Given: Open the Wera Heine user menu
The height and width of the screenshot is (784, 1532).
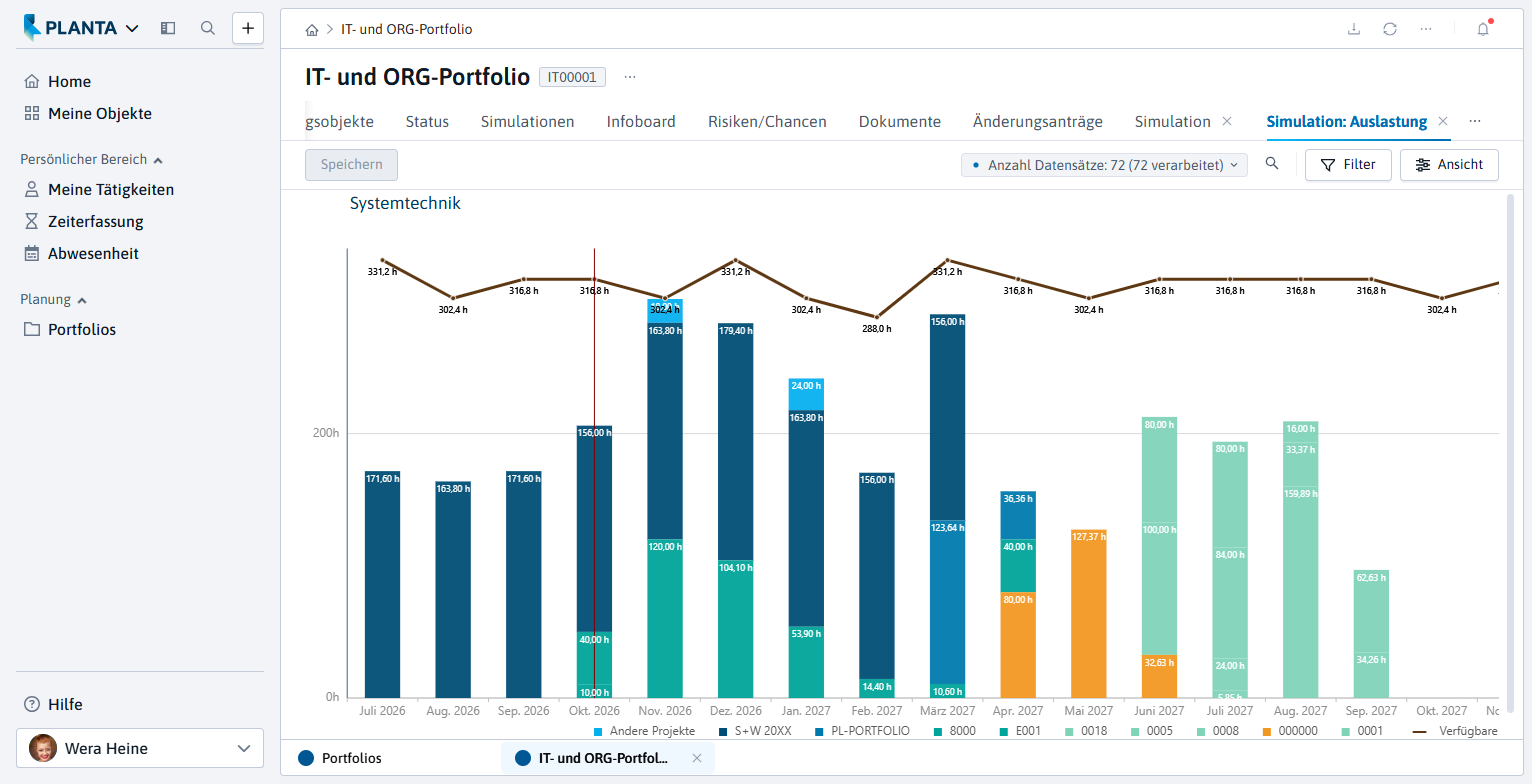Looking at the screenshot, I should pos(140,748).
